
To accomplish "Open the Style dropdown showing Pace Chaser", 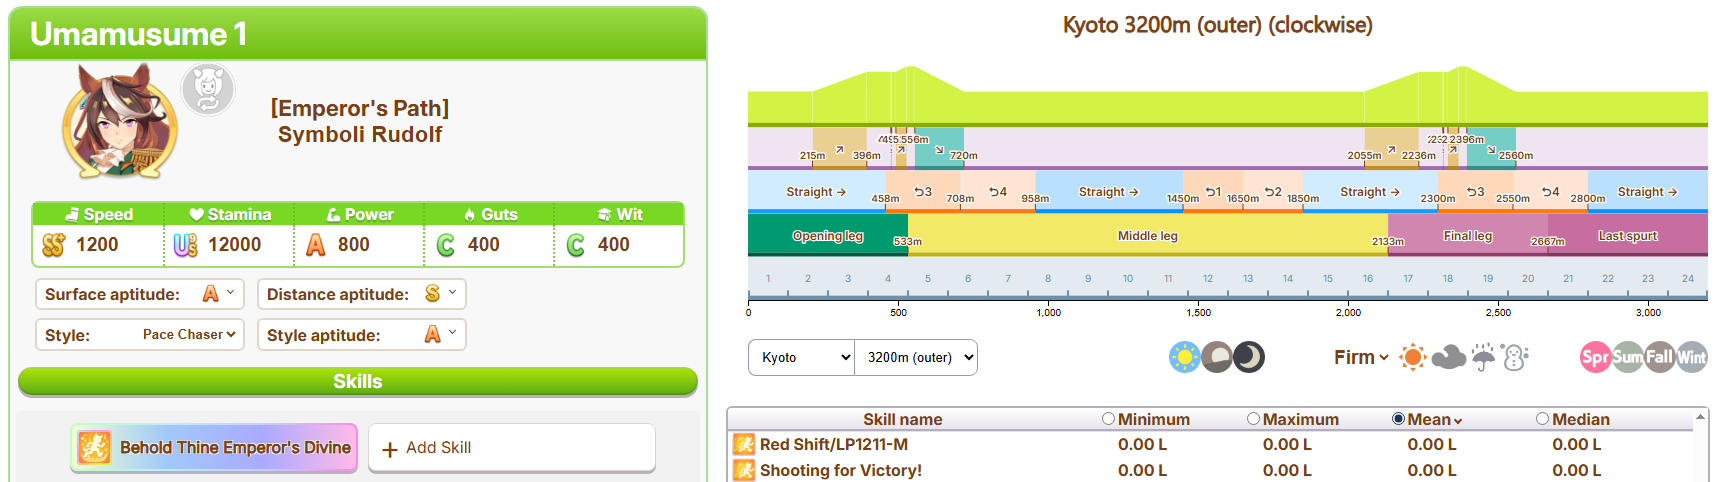I will click(x=187, y=334).
